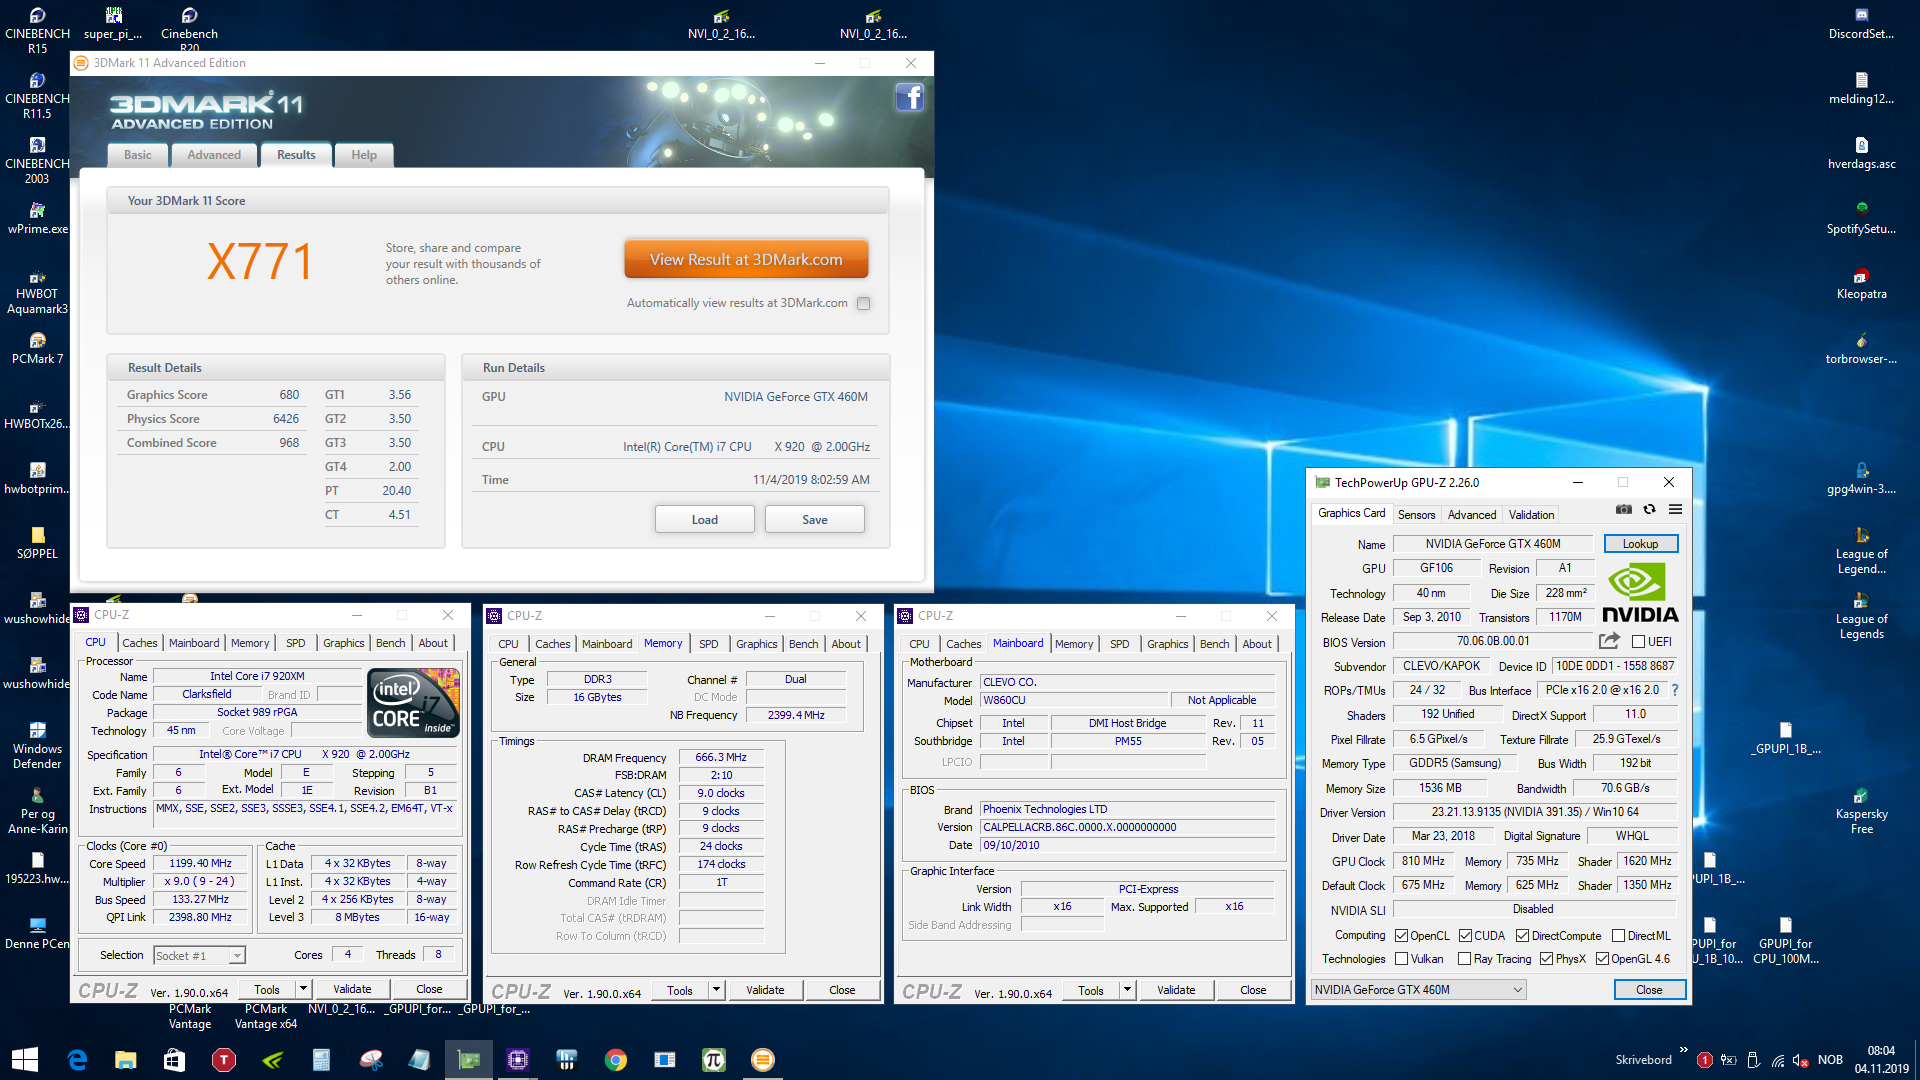Image resolution: width=1920 pixels, height=1080 pixels.
Task: Click the NVIDIA GeForce icon in taskbar
Action: pyautogui.click(x=273, y=1060)
